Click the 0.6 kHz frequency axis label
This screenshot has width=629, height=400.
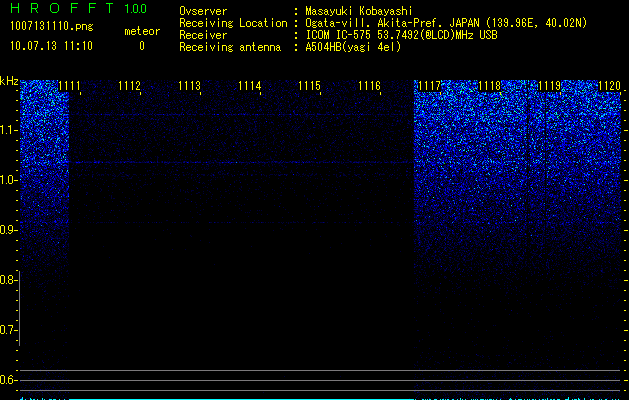(8, 380)
